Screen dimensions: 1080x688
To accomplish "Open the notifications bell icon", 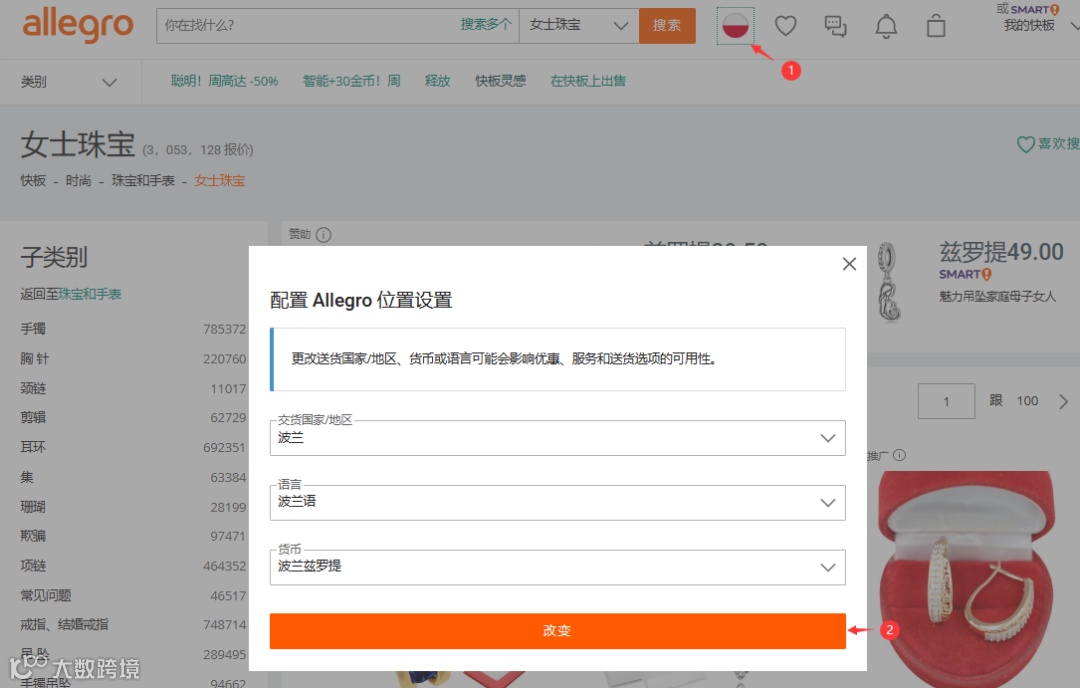I will [x=886, y=26].
